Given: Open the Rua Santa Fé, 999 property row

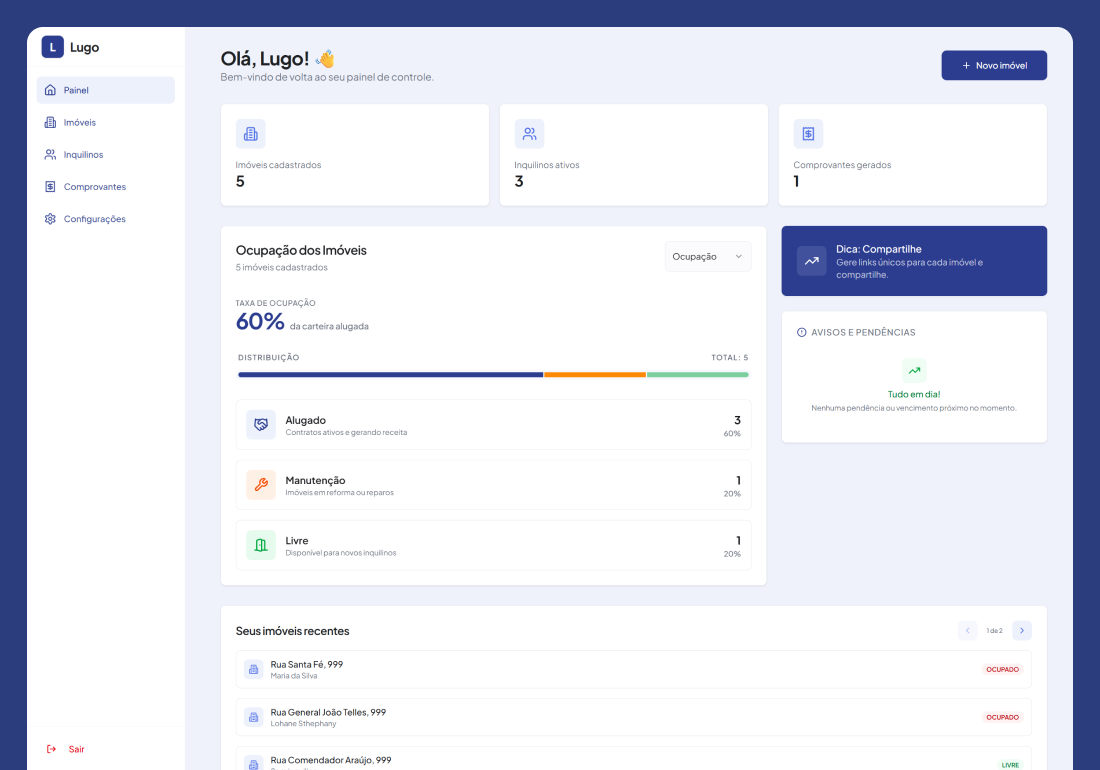Looking at the screenshot, I should pyautogui.click(x=632, y=669).
